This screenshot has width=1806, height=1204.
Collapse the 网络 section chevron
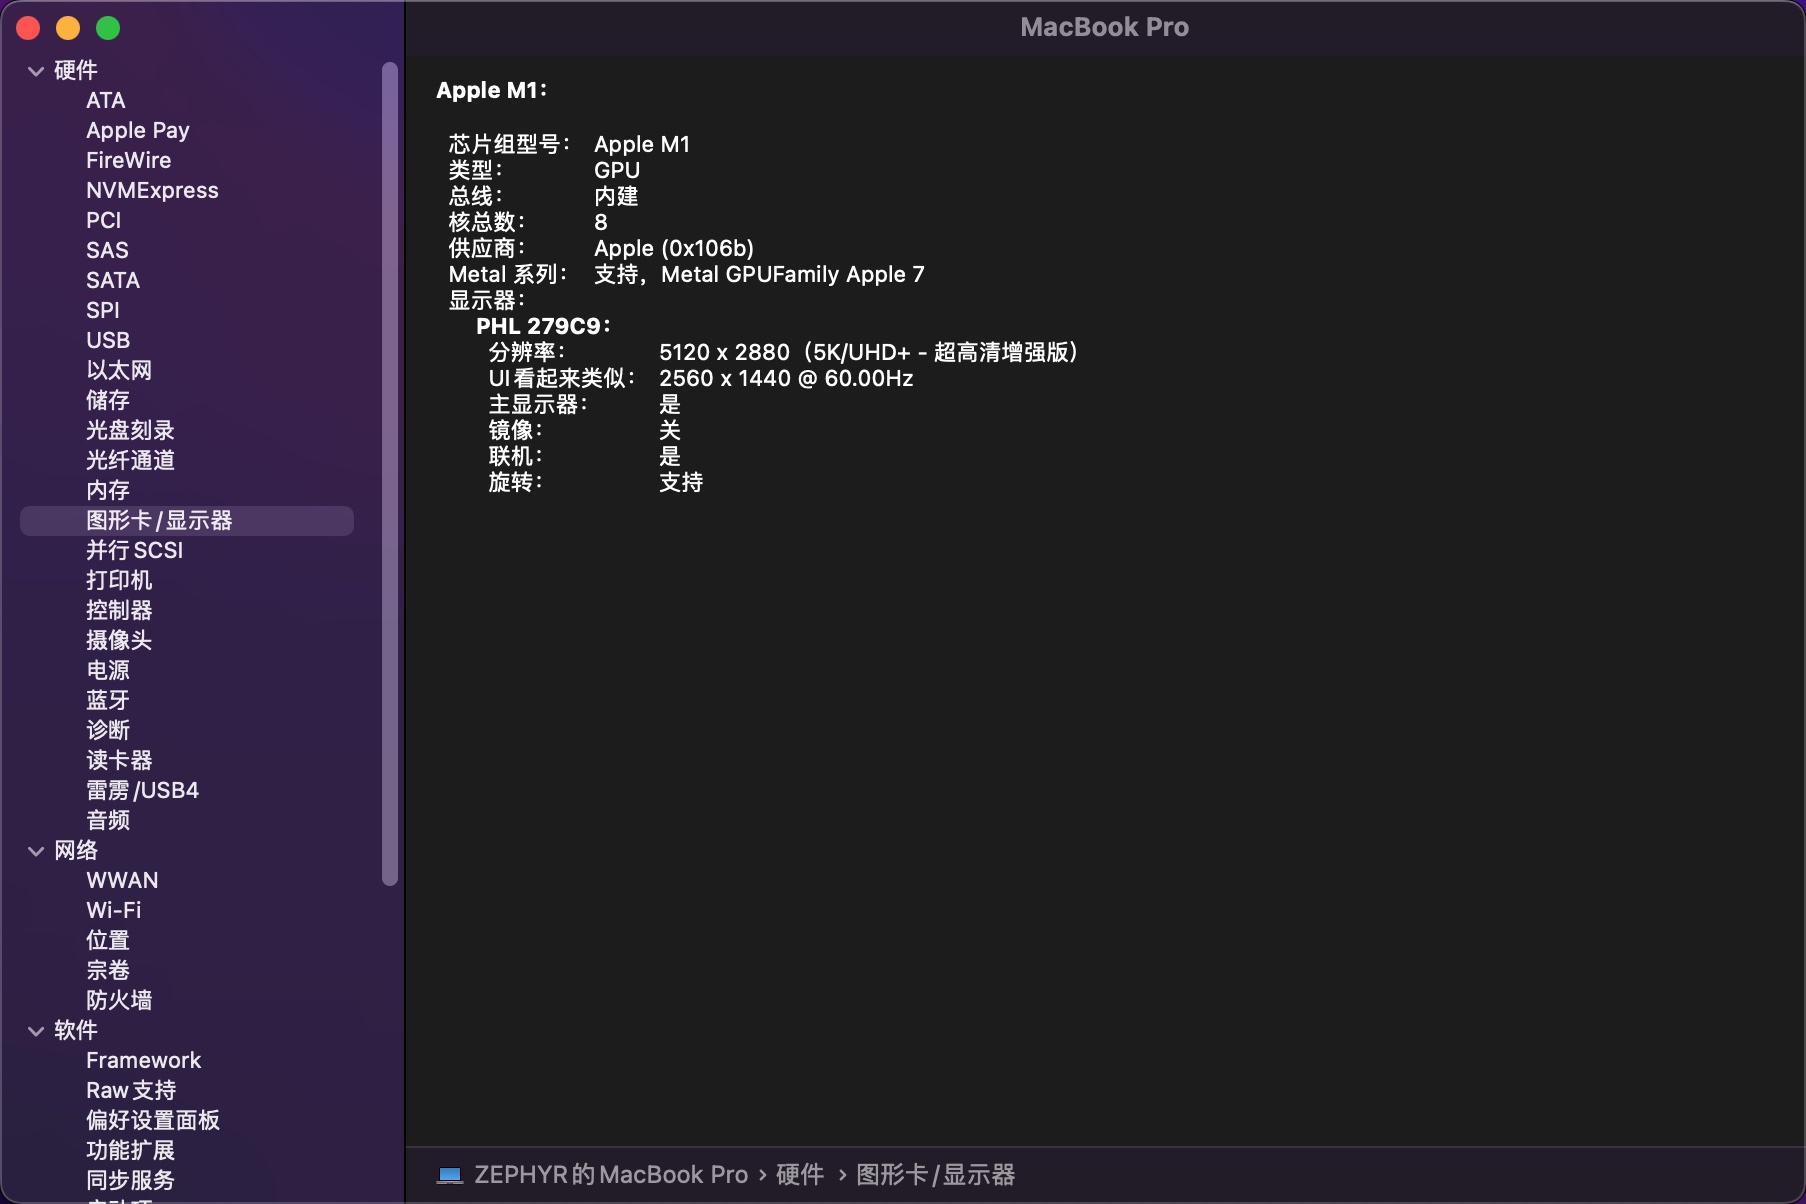click(36, 851)
